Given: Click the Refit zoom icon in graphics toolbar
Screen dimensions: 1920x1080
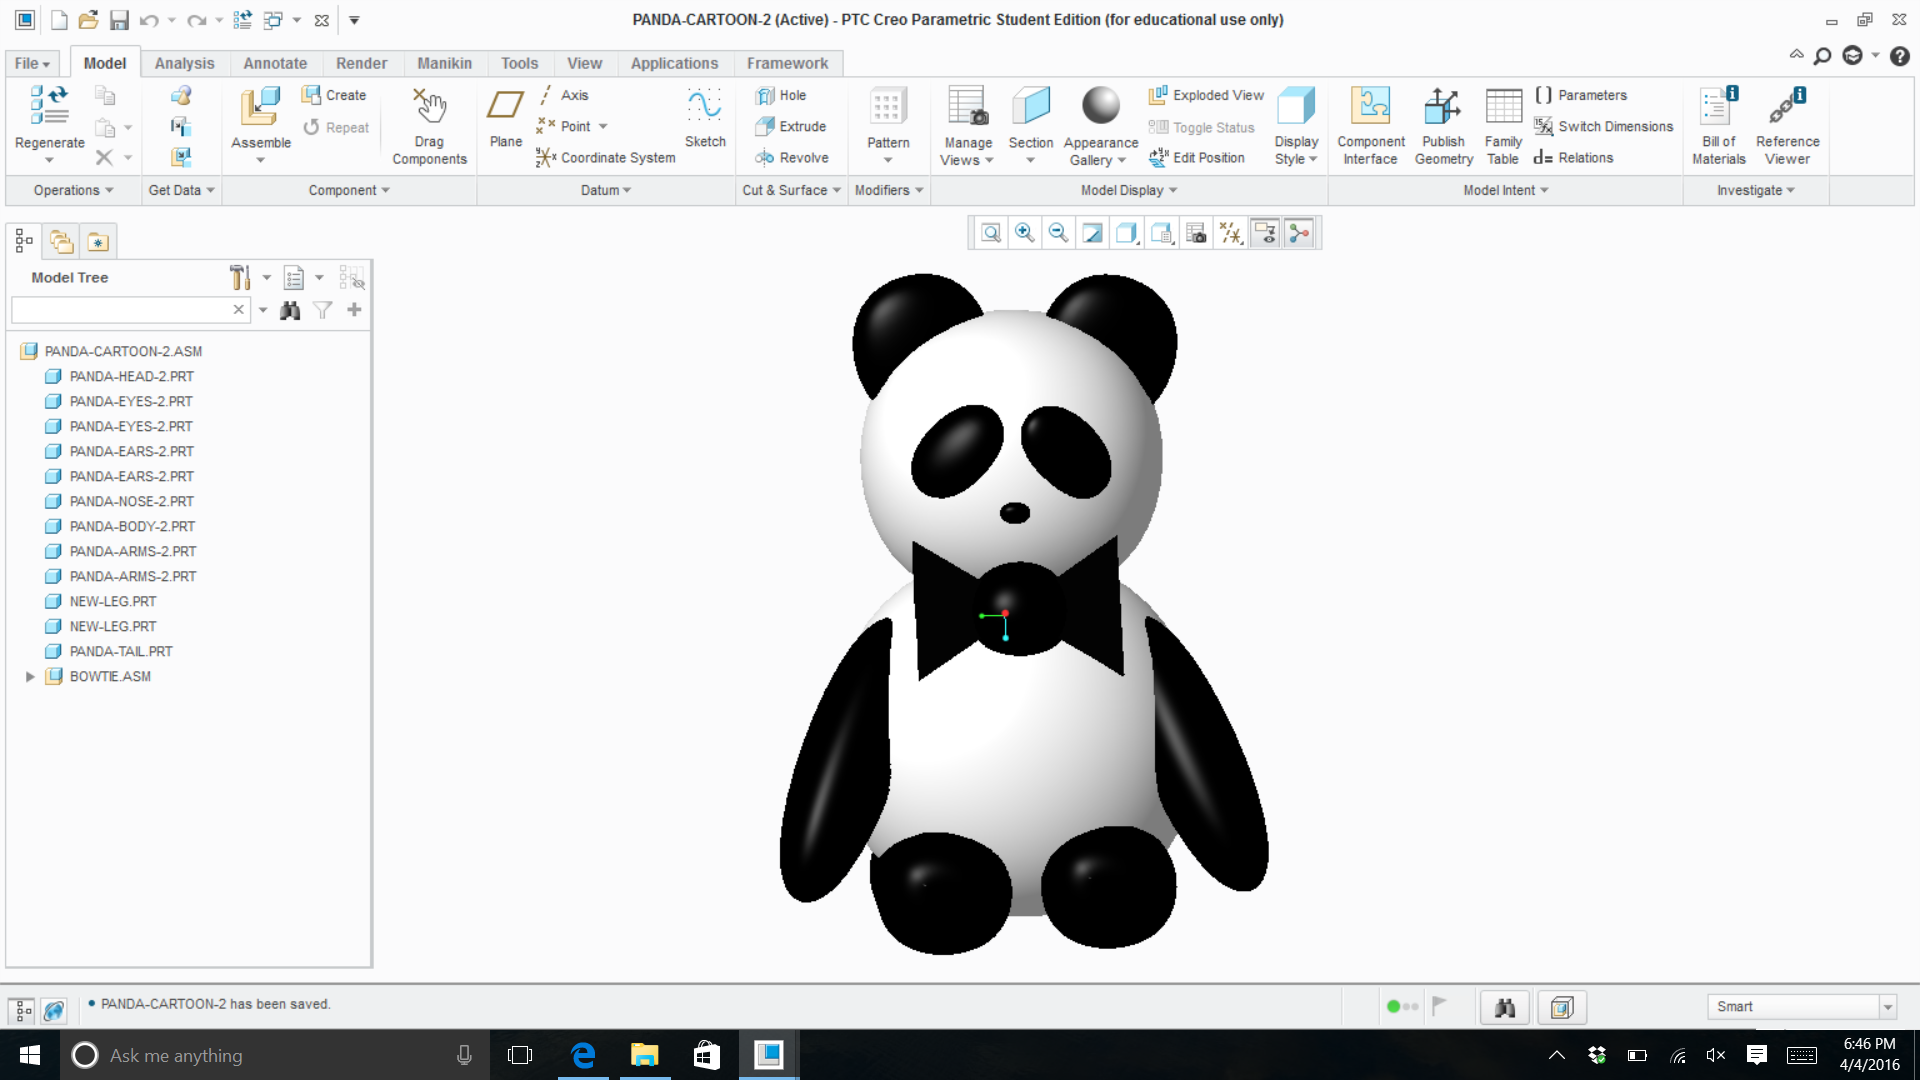Looking at the screenshot, I should [x=991, y=234].
